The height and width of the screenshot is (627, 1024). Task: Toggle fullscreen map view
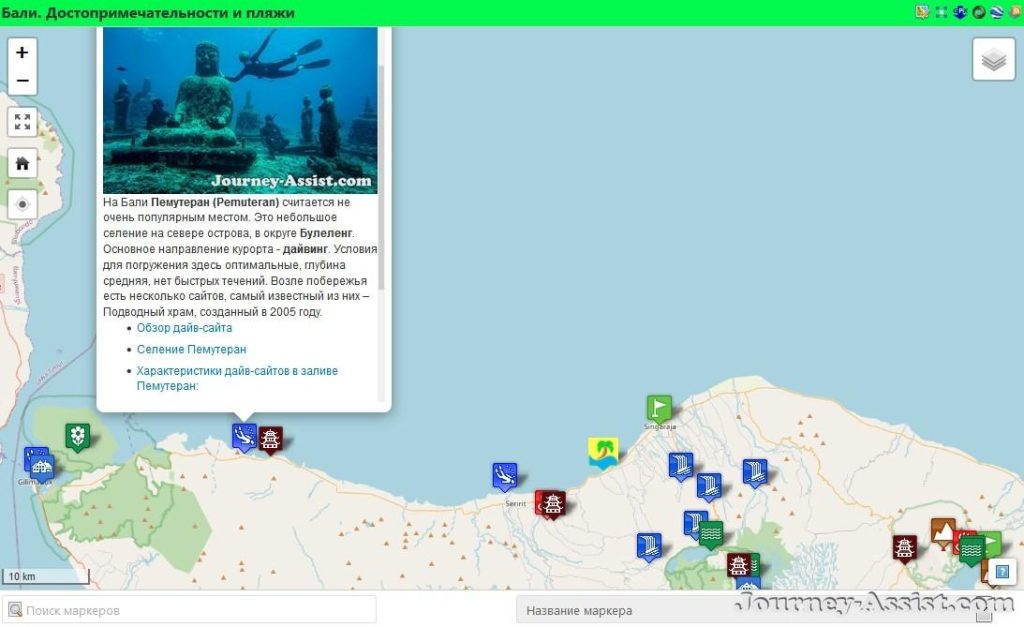click(22, 122)
